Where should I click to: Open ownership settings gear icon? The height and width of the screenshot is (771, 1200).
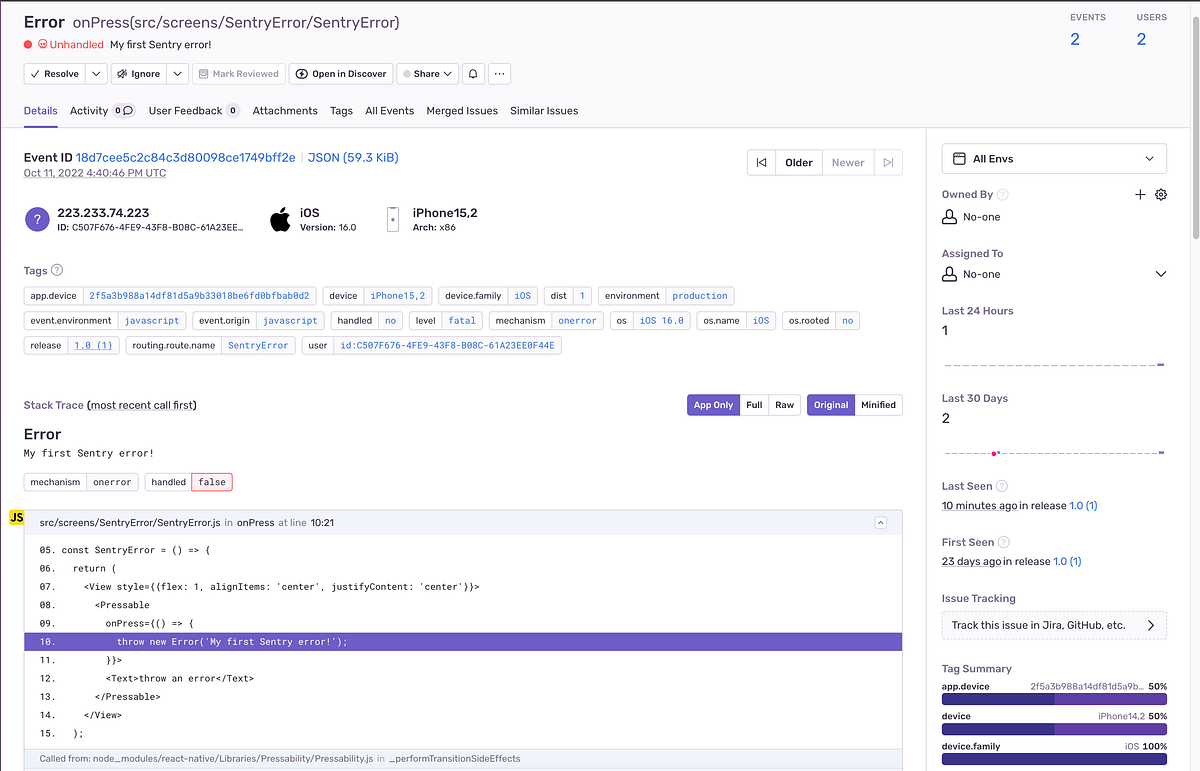click(1161, 194)
